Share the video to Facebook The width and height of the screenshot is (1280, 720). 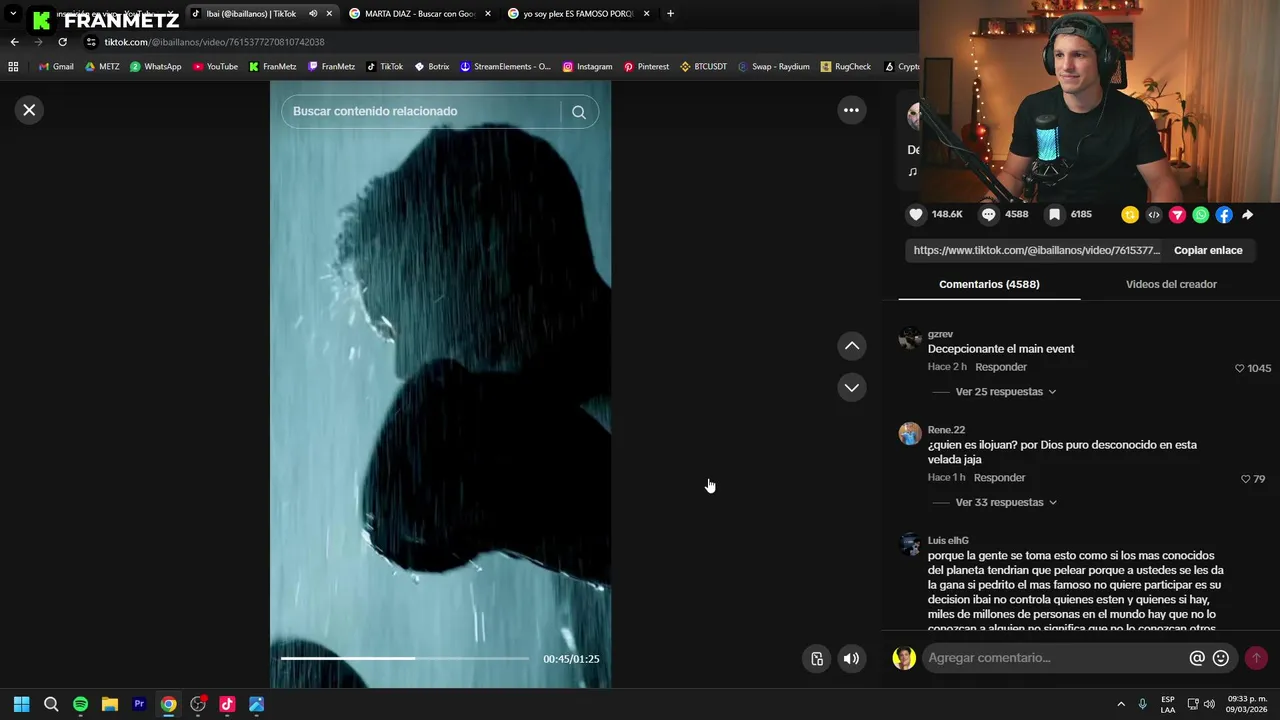pos(1224,215)
